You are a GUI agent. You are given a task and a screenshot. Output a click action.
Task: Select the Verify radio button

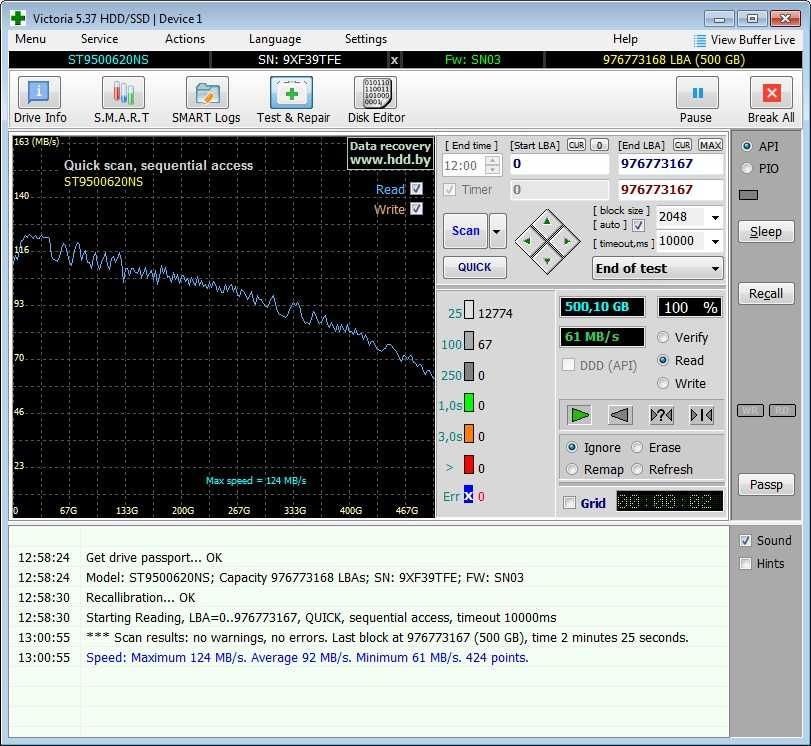663,337
